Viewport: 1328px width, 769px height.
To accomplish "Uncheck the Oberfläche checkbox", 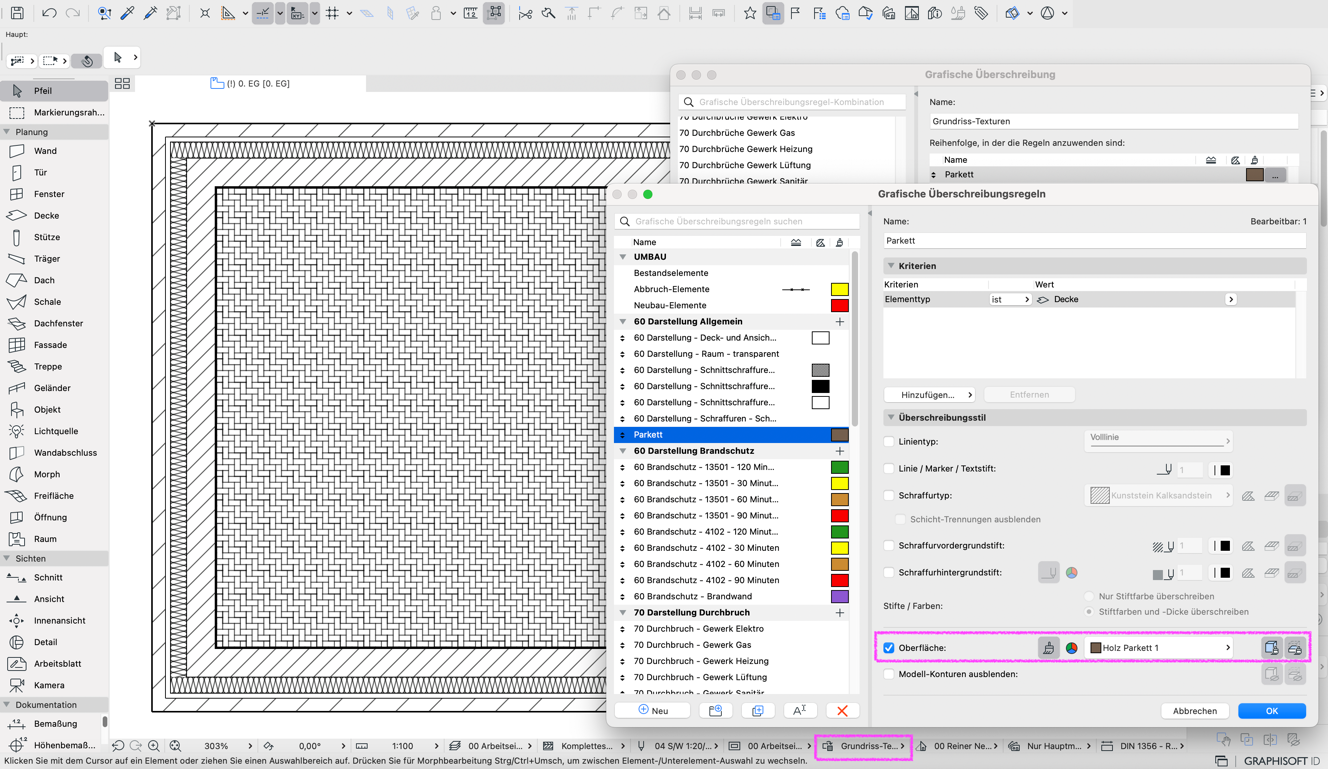I will (x=889, y=648).
